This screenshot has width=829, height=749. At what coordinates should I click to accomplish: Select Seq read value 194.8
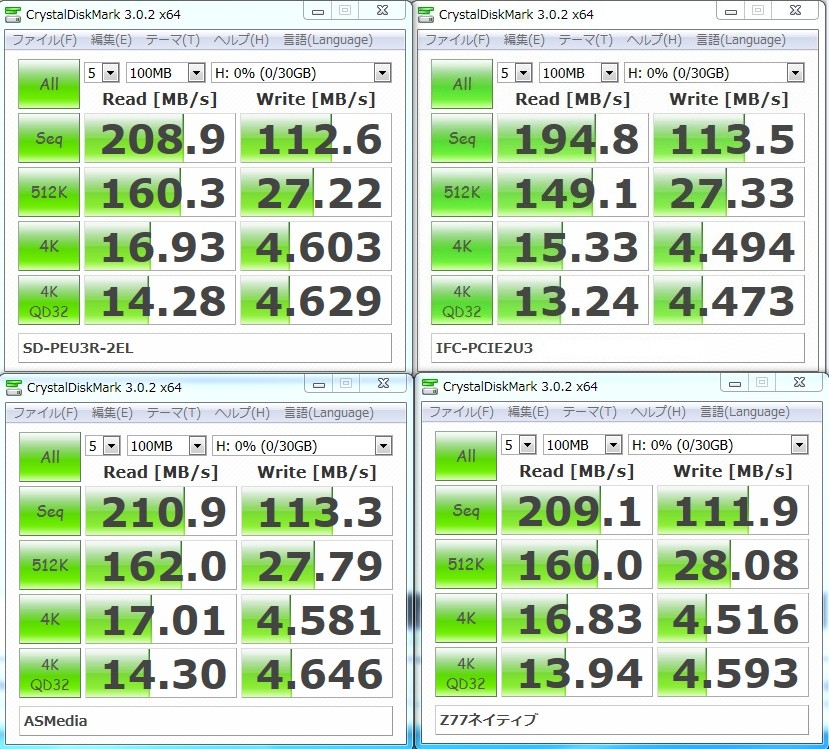(573, 138)
